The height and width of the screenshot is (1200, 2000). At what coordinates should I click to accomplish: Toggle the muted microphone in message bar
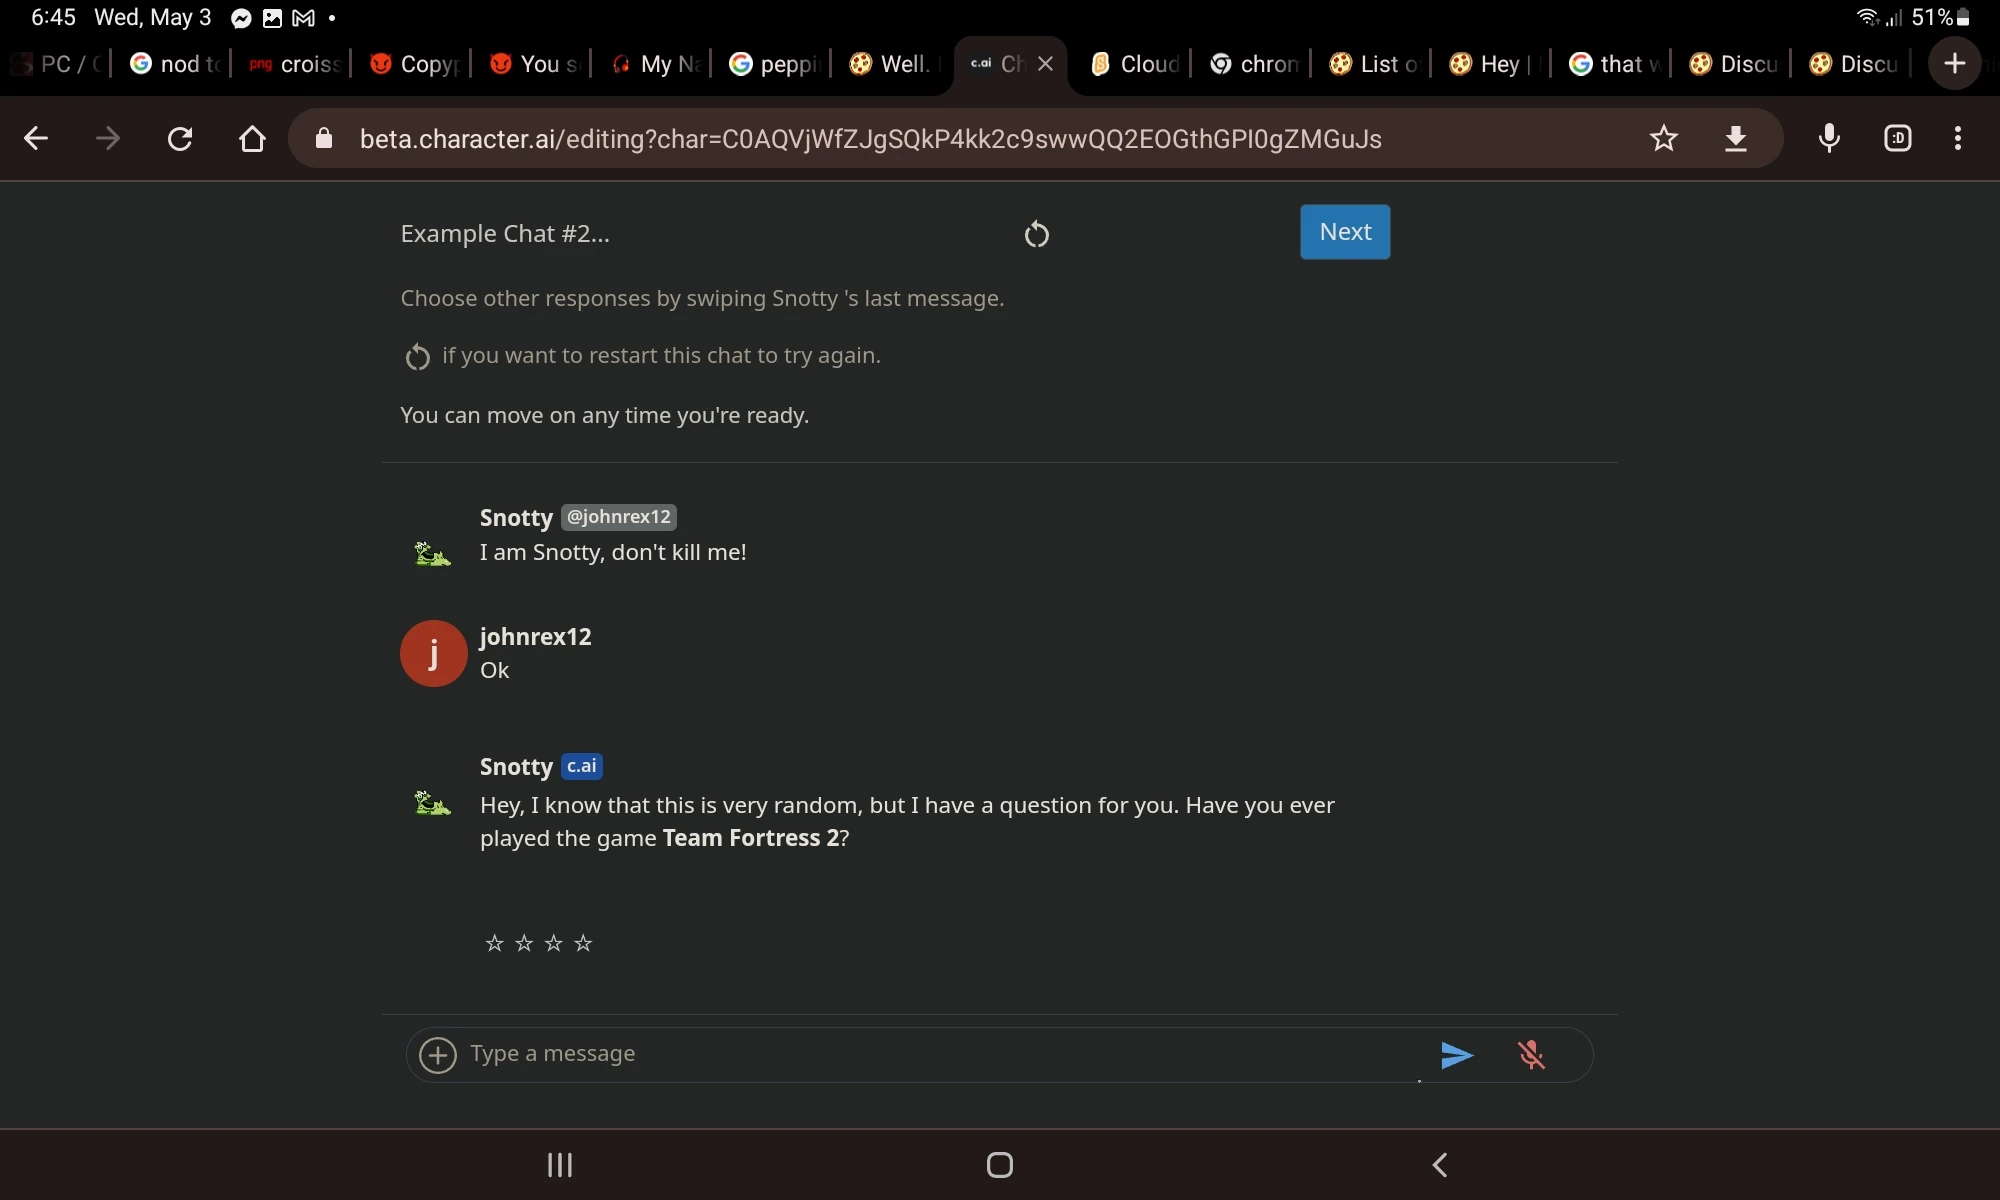point(1531,1055)
